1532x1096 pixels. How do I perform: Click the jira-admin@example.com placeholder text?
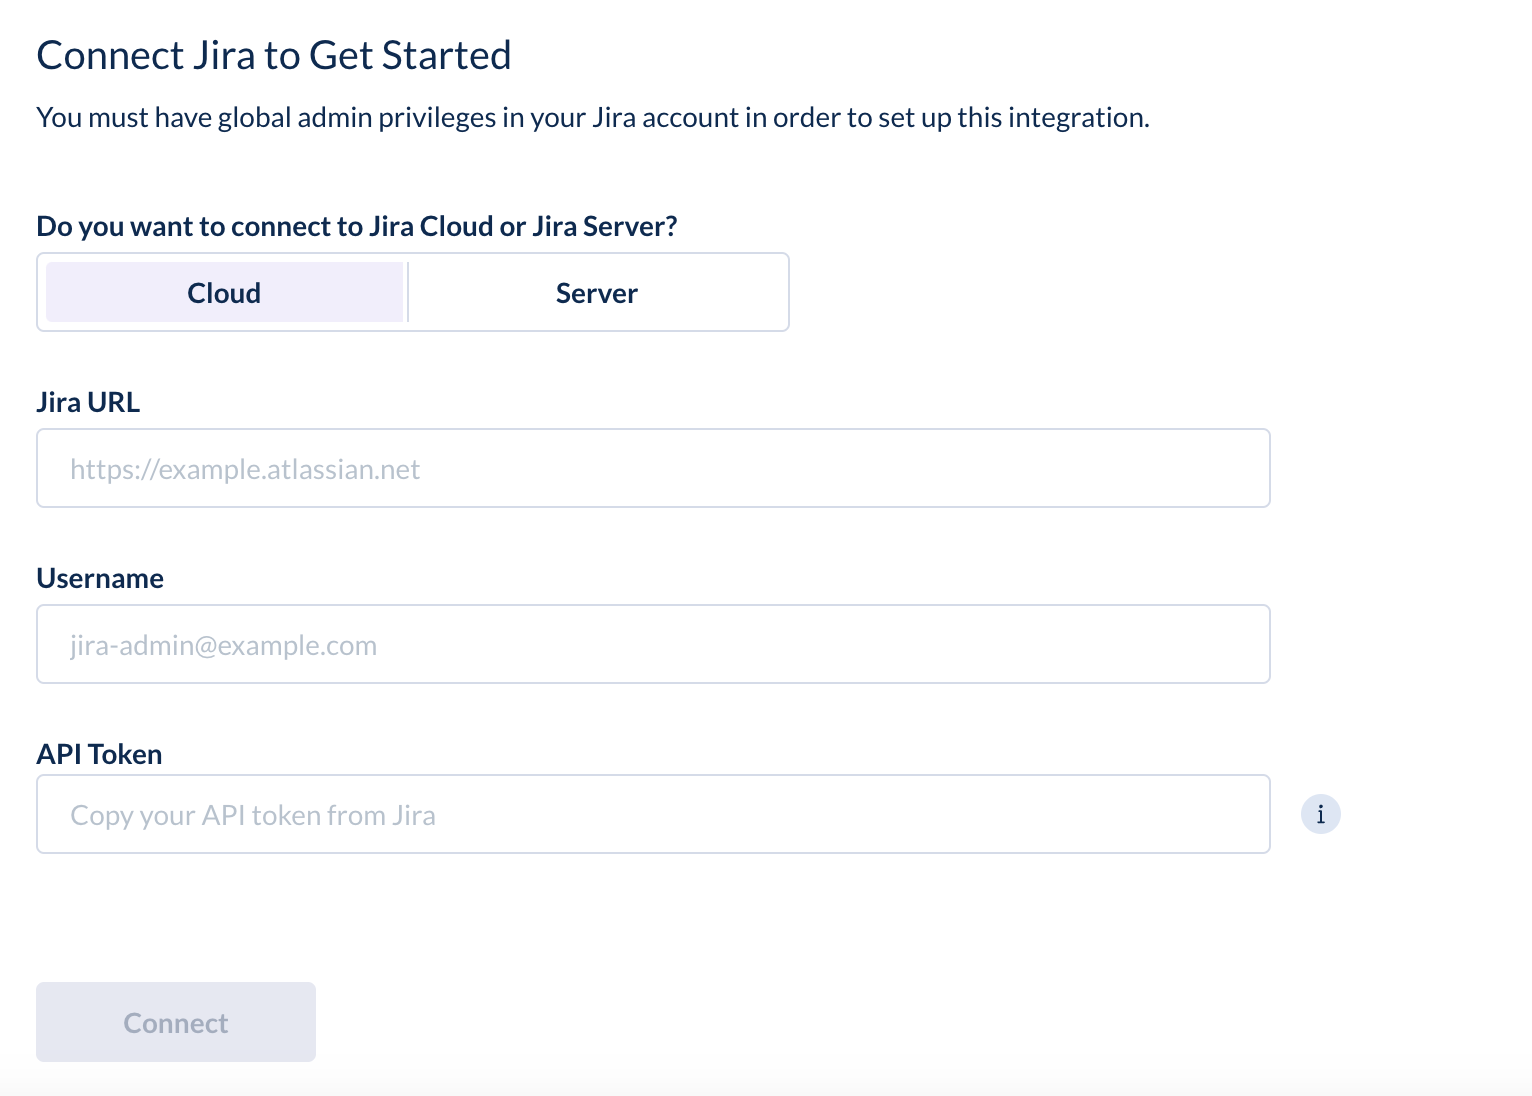coord(223,645)
